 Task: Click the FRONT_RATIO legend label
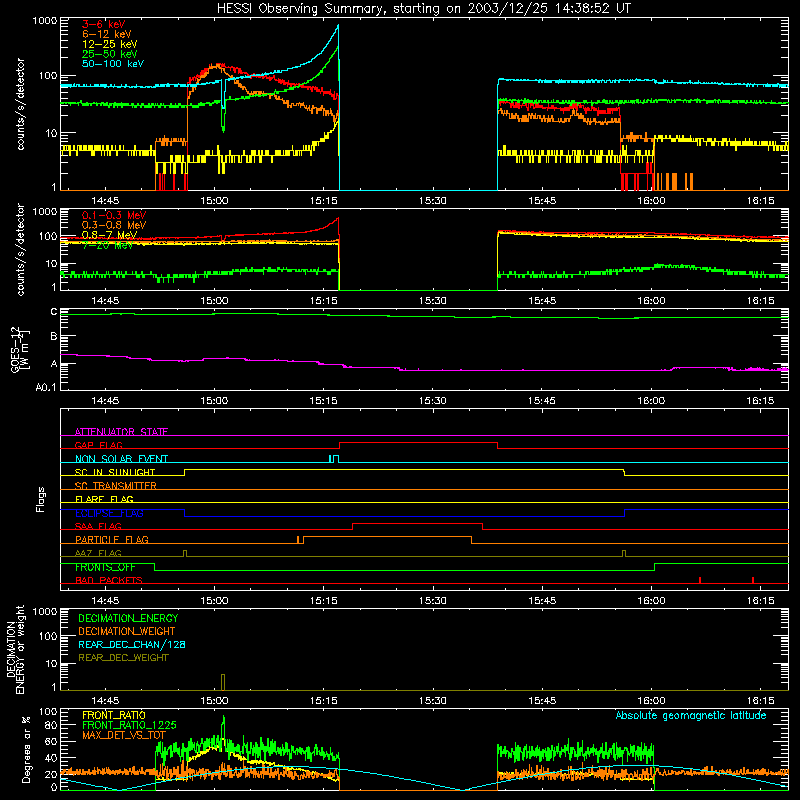pos(114,715)
